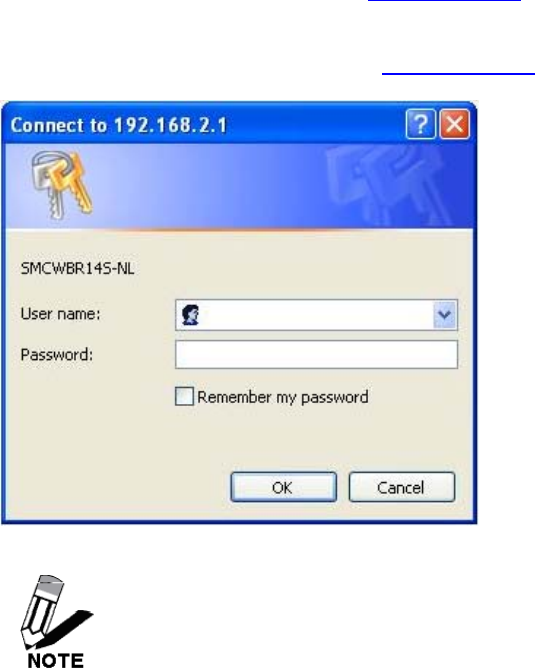Image resolution: width=535 pixels, height=671 pixels.
Task: Confirm login with the OK button
Action: pos(283,487)
